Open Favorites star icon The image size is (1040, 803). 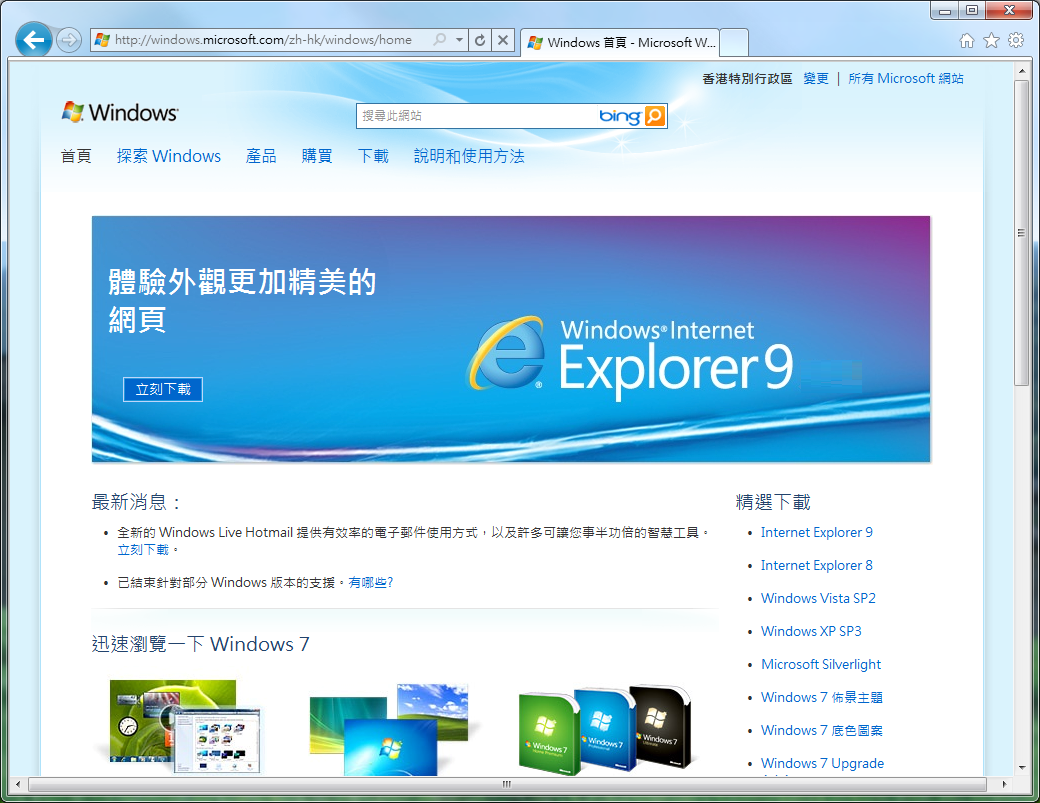click(991, 40)
